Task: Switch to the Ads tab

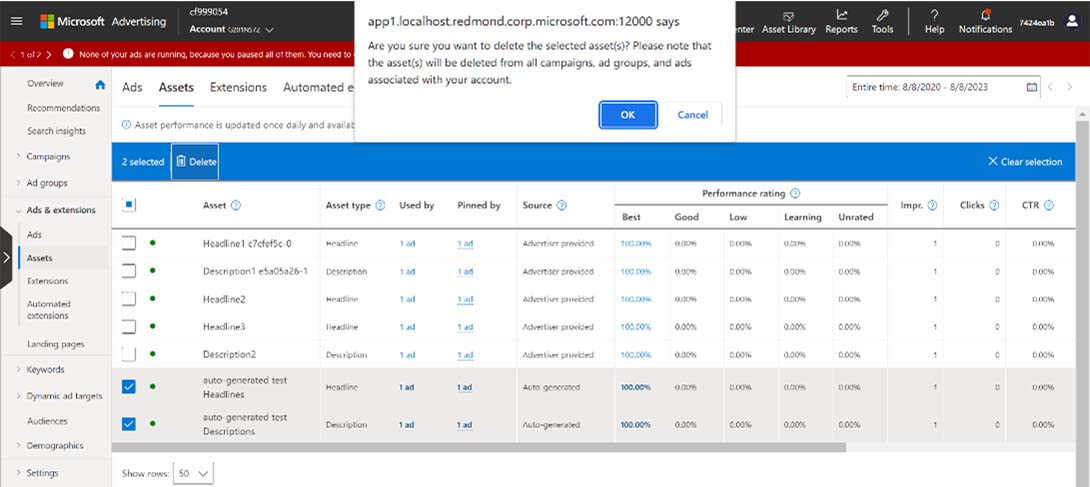Action: pyautogui.click(x=132, y=87)
